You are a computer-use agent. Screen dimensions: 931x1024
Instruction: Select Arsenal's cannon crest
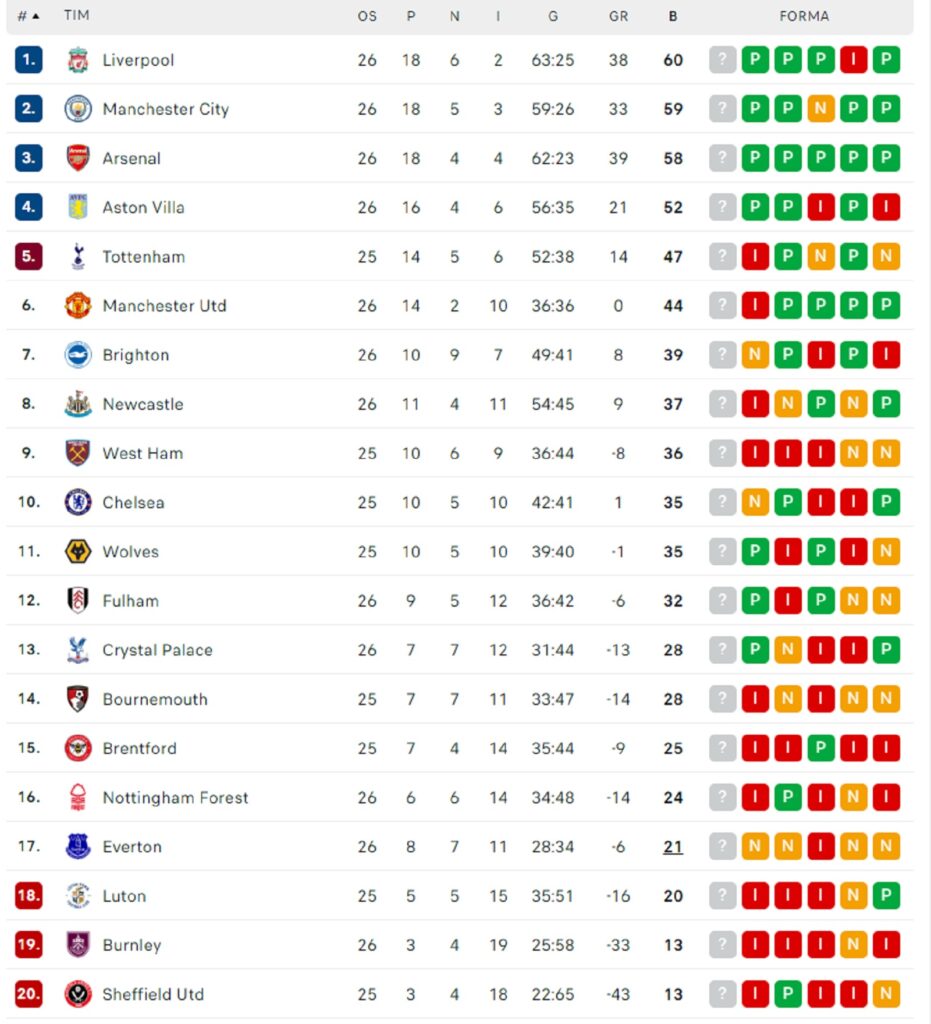click(x=76, y=157)
